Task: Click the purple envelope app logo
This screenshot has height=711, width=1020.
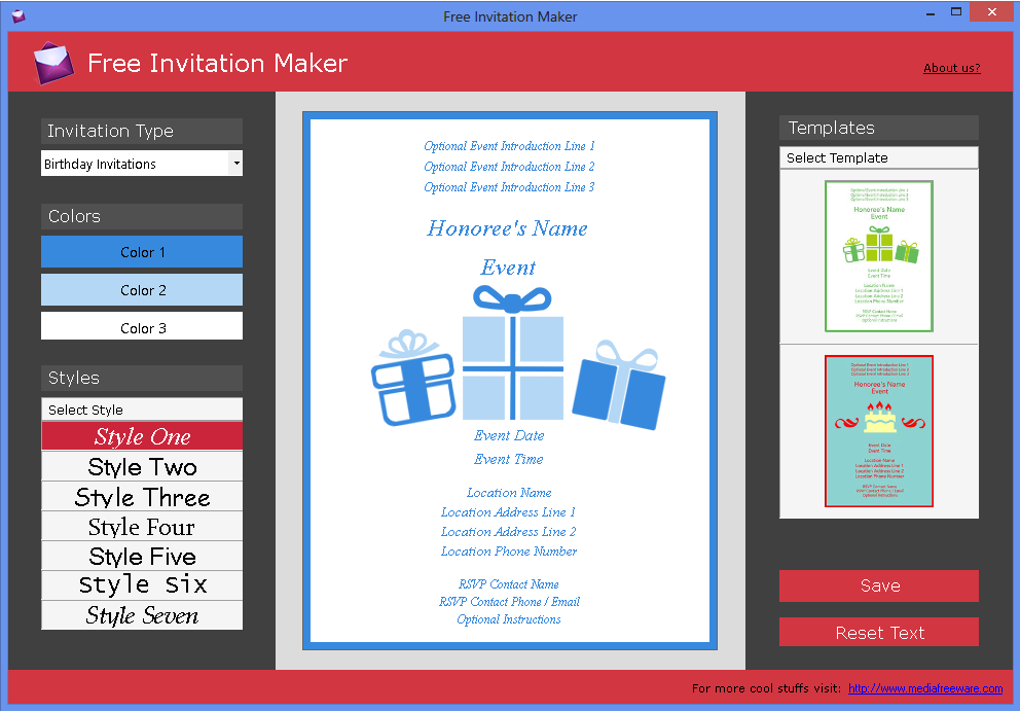Action: (x=54, y=63)
